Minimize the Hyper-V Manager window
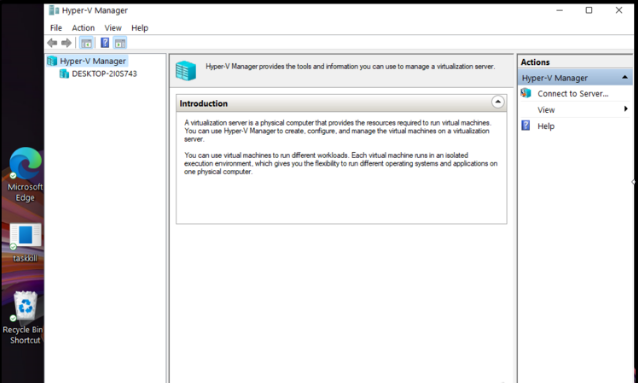 559,10
